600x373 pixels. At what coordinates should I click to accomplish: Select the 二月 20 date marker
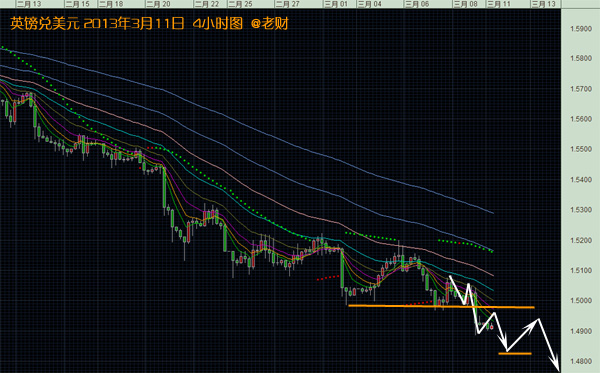(x=158, y=4)
